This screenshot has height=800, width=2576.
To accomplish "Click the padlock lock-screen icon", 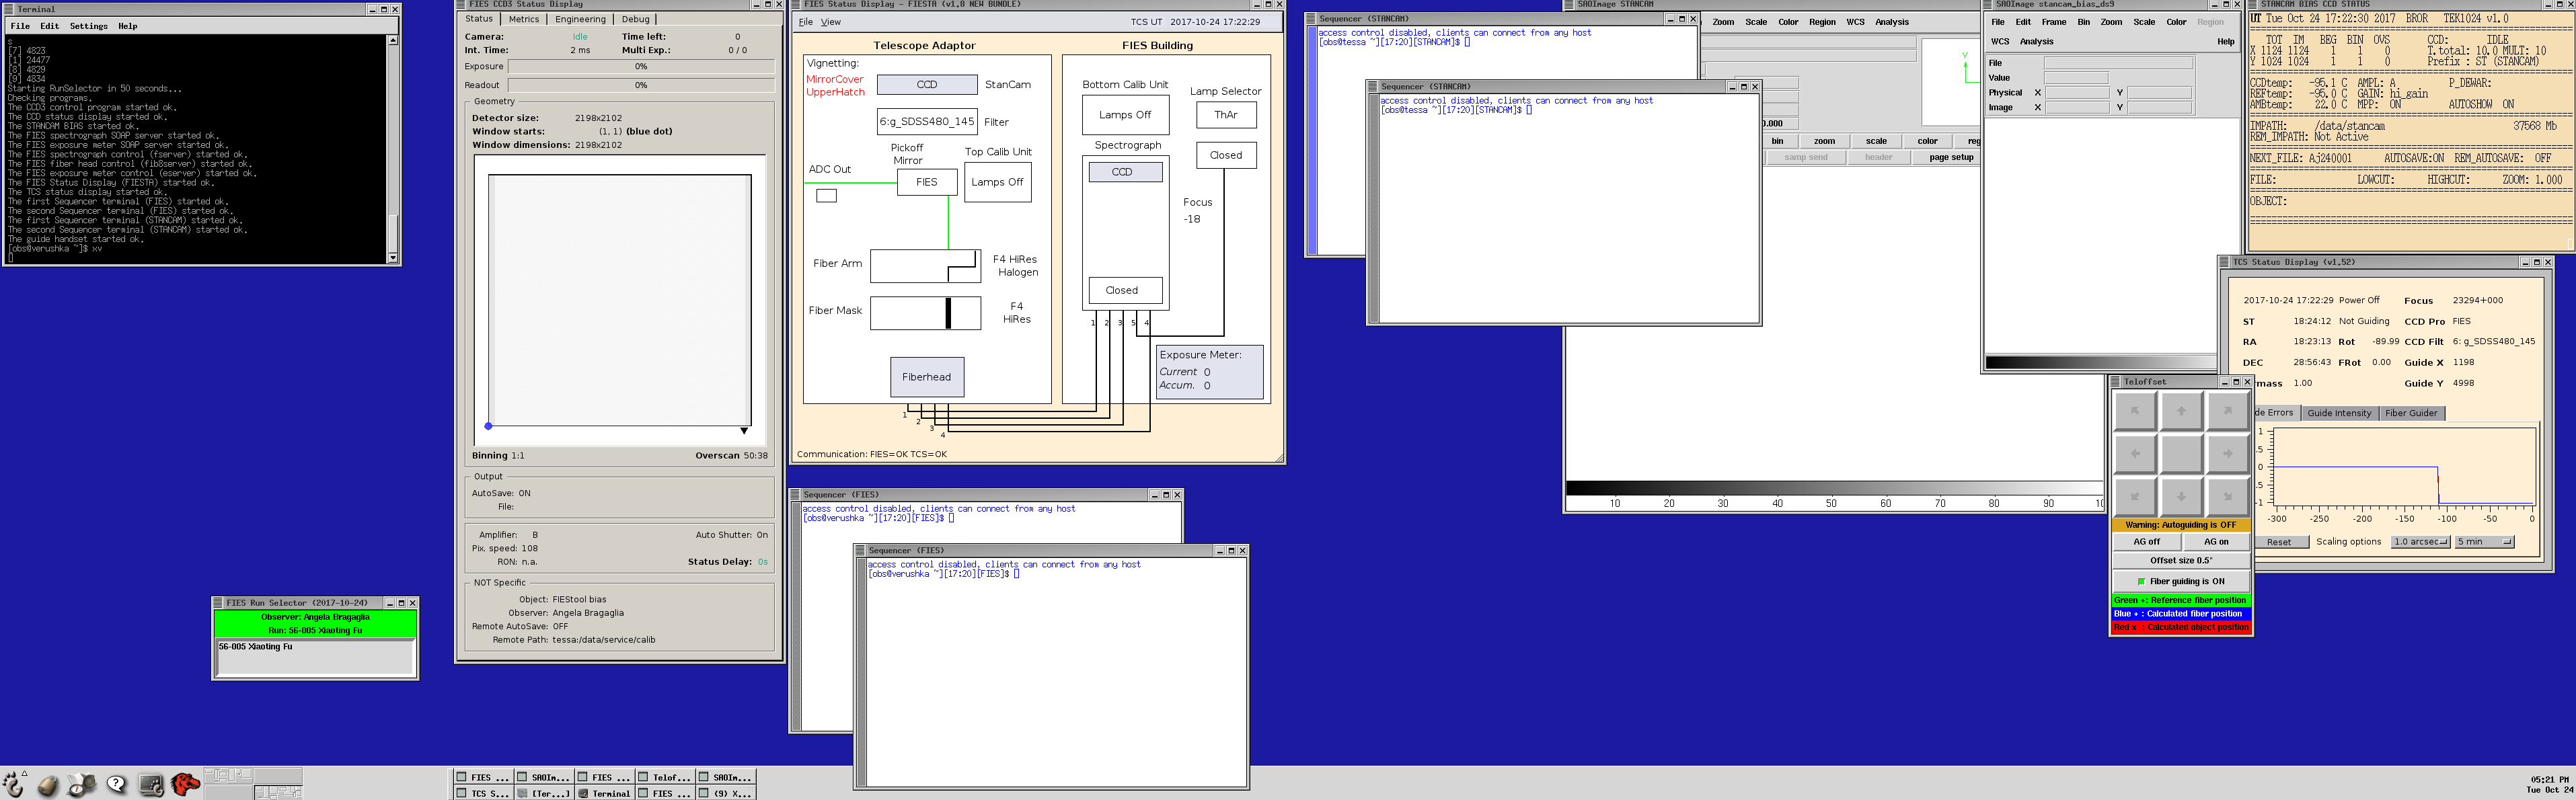I will (x=48, y=785).
